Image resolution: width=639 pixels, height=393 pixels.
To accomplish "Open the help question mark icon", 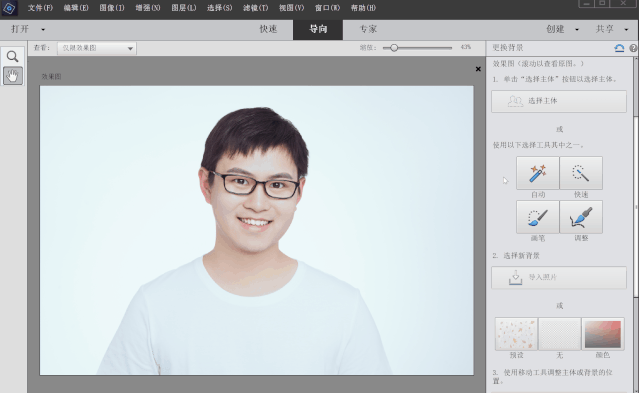I will pos(633,48).
